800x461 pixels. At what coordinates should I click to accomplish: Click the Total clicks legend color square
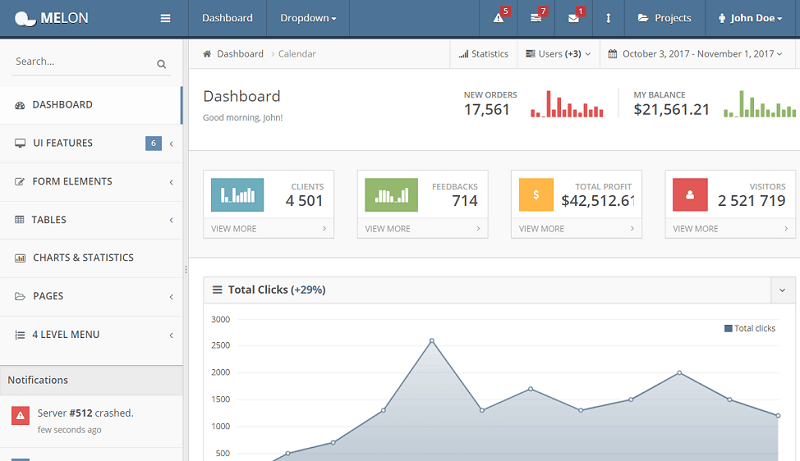(728, 328)
